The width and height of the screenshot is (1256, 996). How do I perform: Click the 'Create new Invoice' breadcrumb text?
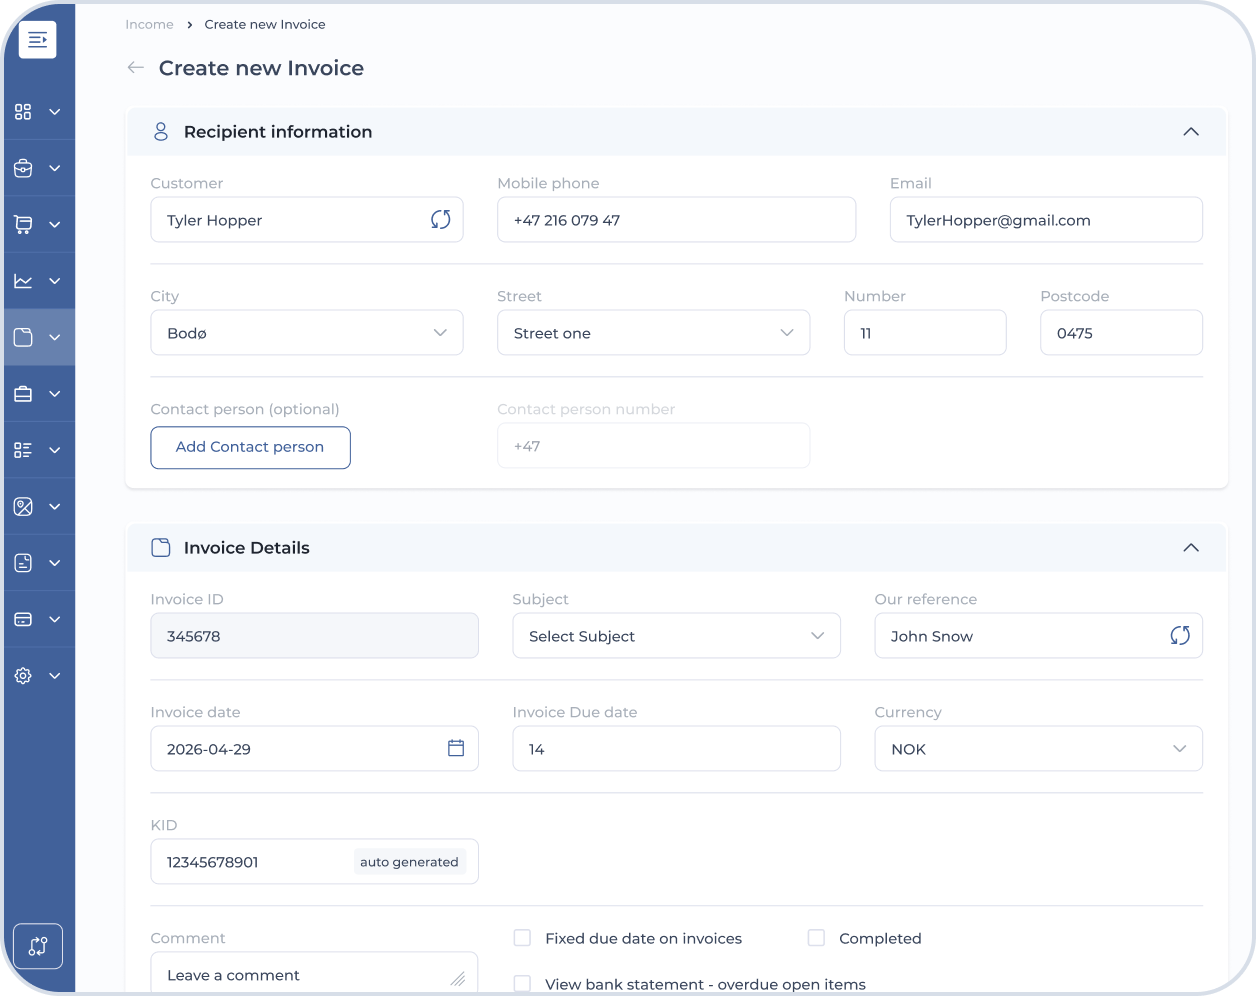click(265, 24)
